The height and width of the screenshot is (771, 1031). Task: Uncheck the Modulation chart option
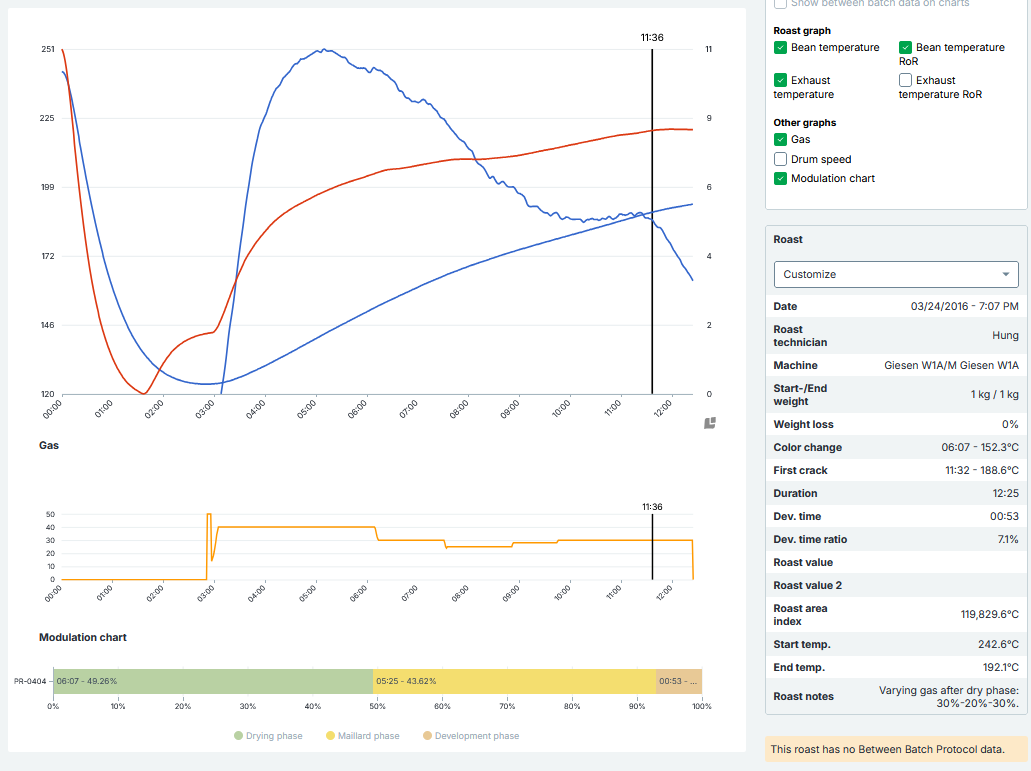(x=780, y=178)
